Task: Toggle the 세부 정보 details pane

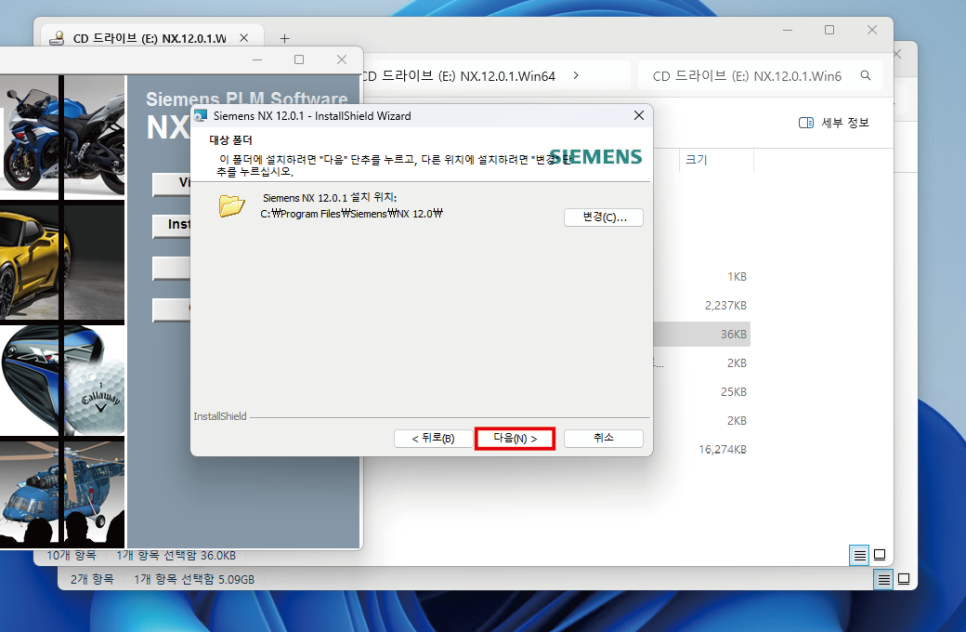Action: click(x=834, y=123)
